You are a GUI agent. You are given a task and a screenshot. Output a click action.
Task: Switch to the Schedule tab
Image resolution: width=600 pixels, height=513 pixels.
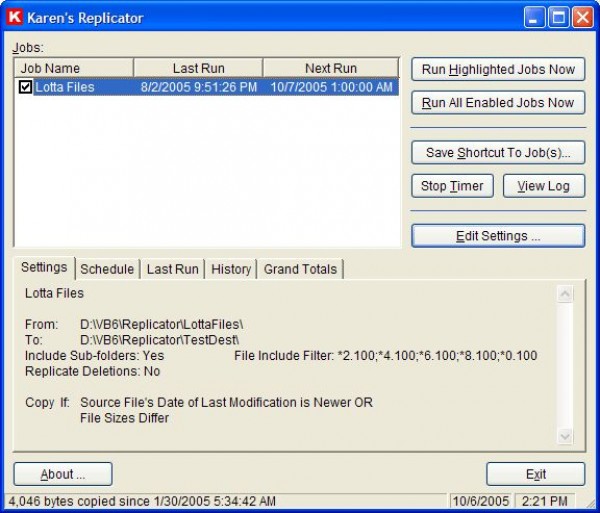[x=107, y=269]
